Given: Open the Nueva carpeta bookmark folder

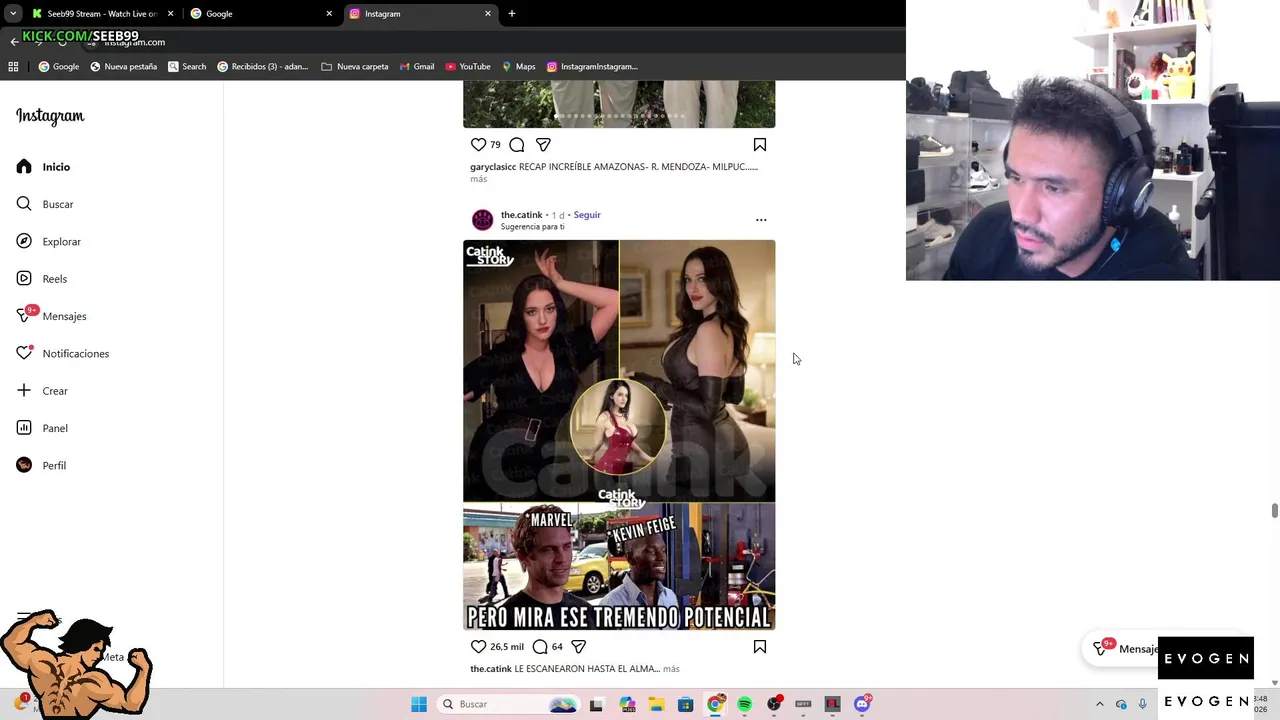Looking at the screenshot, I should point(354,66).
